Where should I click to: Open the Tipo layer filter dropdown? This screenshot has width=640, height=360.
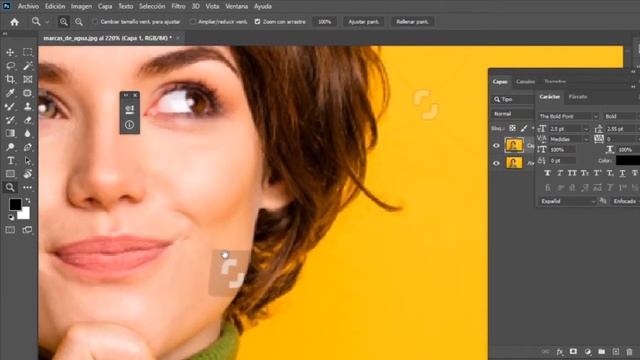pos(513,99)
